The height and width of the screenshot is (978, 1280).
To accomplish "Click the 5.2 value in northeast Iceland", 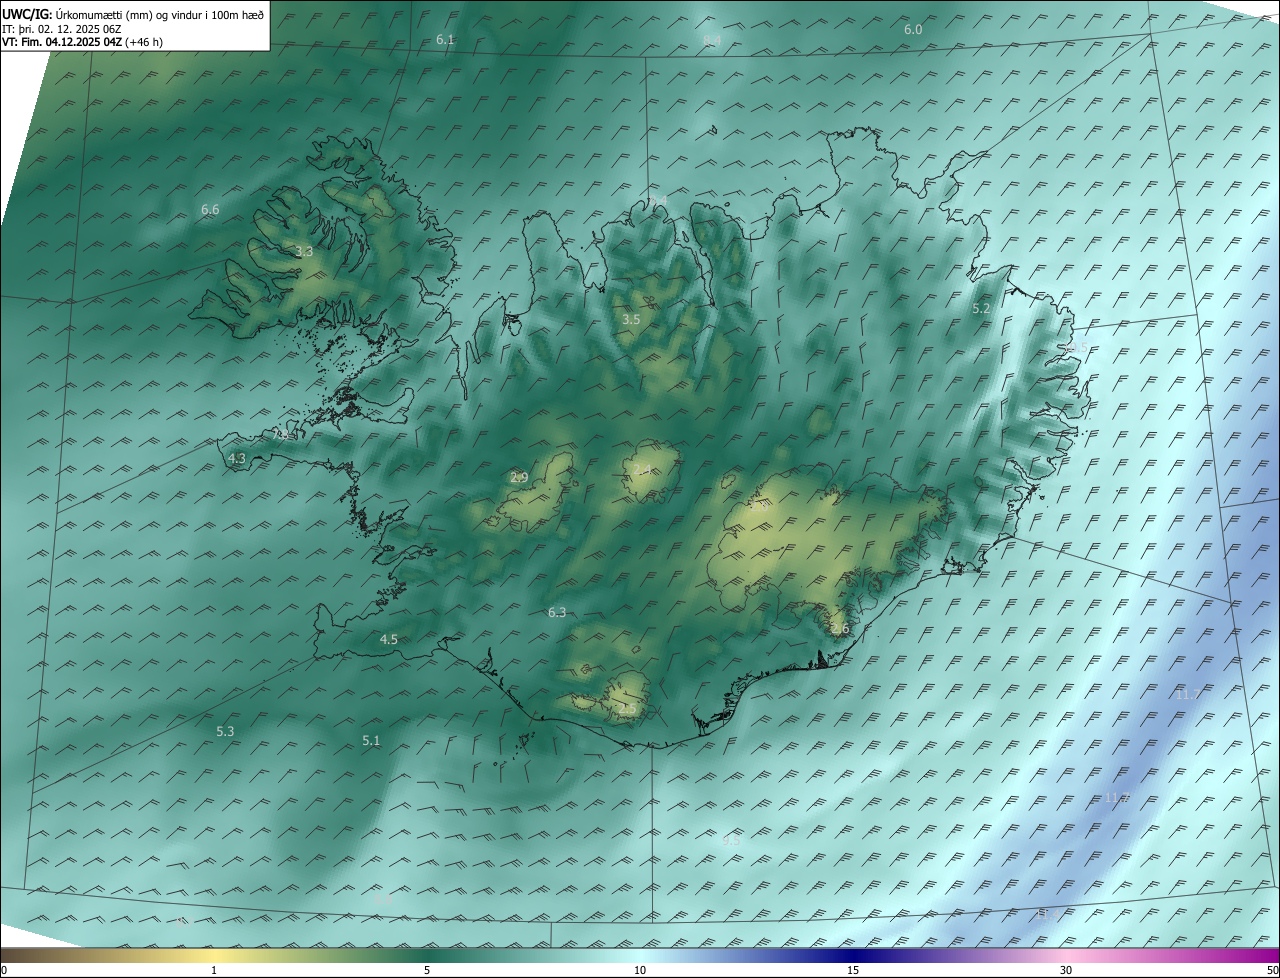I will tap(981, 309).
